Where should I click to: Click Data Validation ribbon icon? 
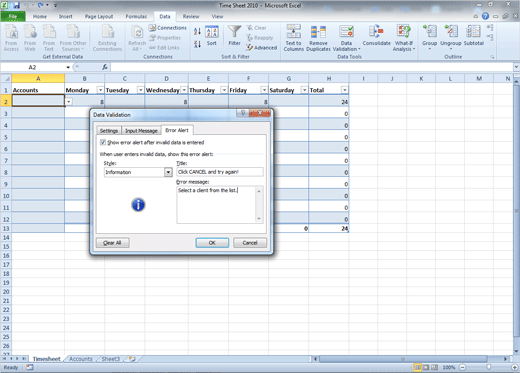coord(346,38)
